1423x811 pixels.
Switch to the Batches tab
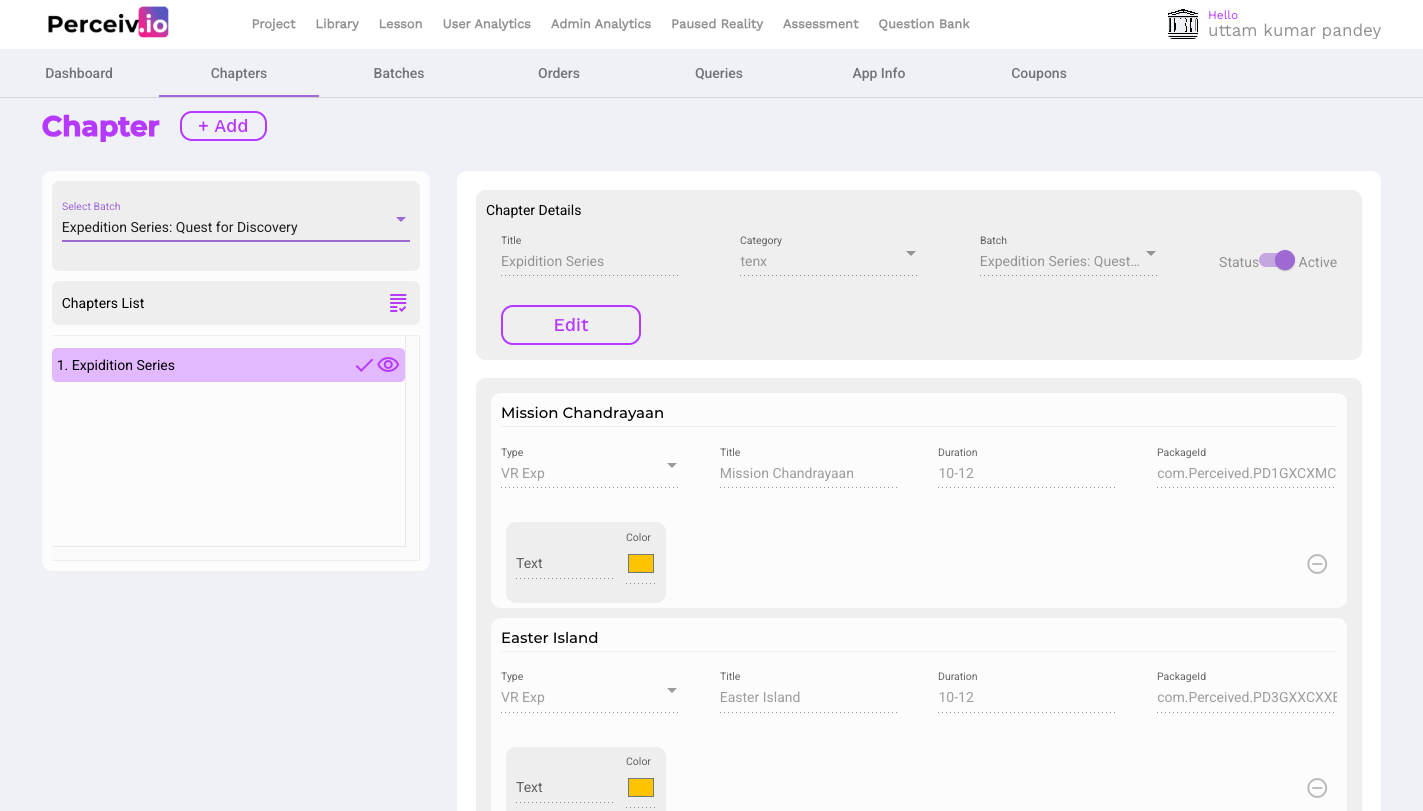point(399,73)
